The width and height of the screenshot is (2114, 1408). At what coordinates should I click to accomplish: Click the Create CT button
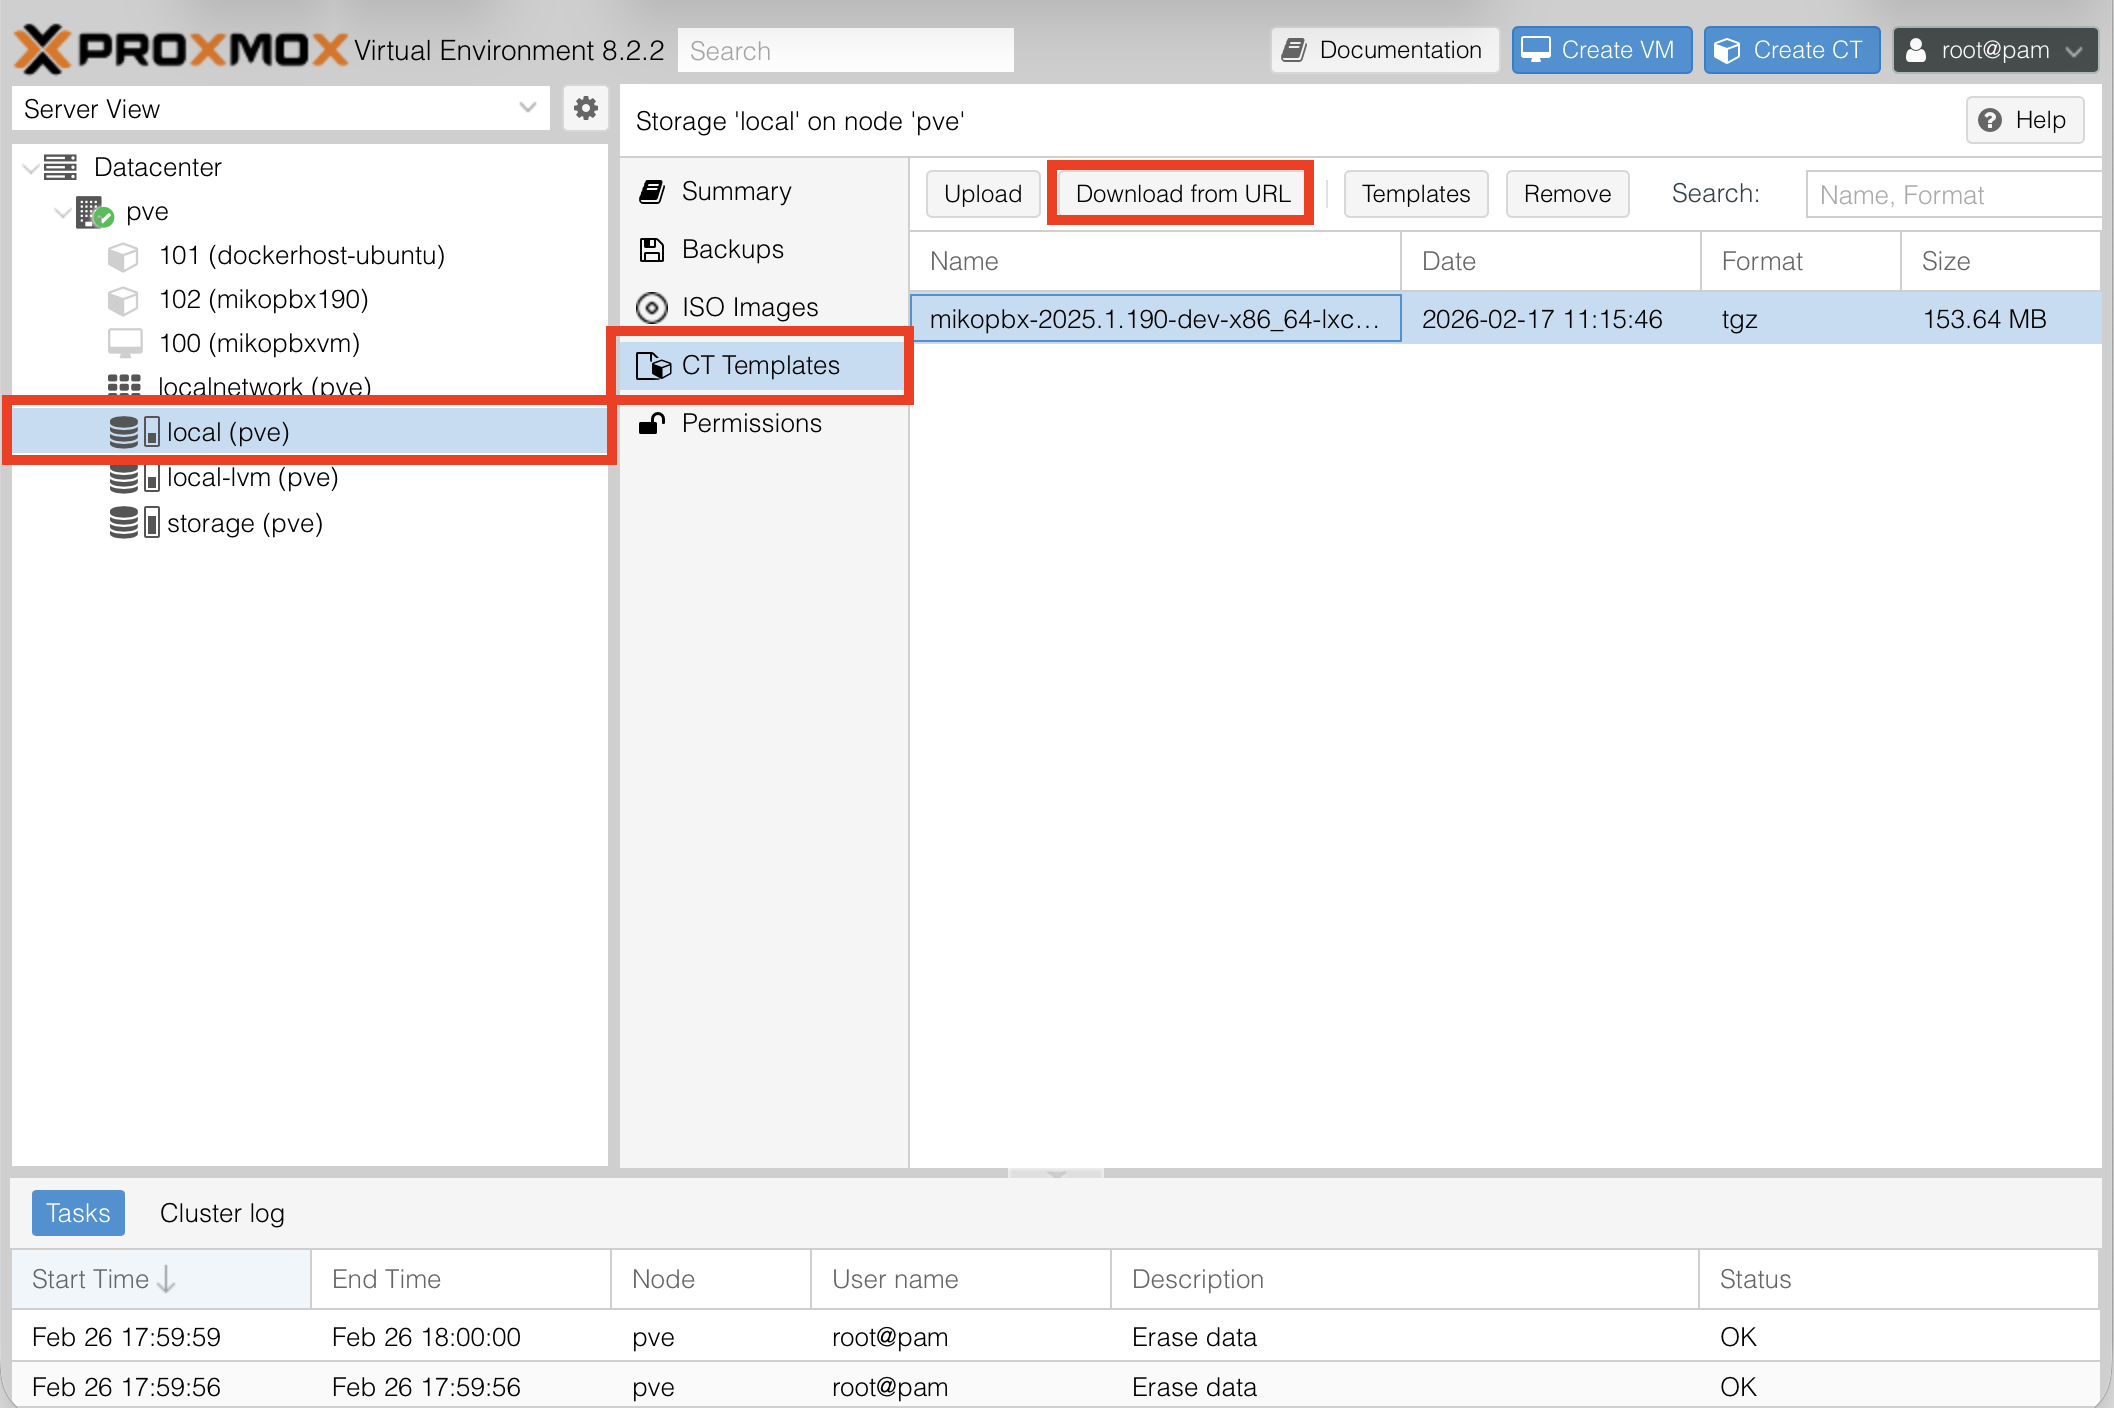pyautogui.click(x=1791, y=50)
